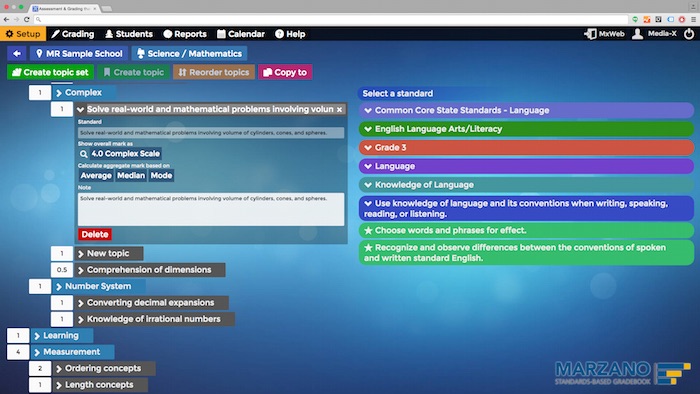Image resolution: width=700 pixels, height=394 pixels.
Task: Expand the Number System topic set
Action: tap(98, 286)
